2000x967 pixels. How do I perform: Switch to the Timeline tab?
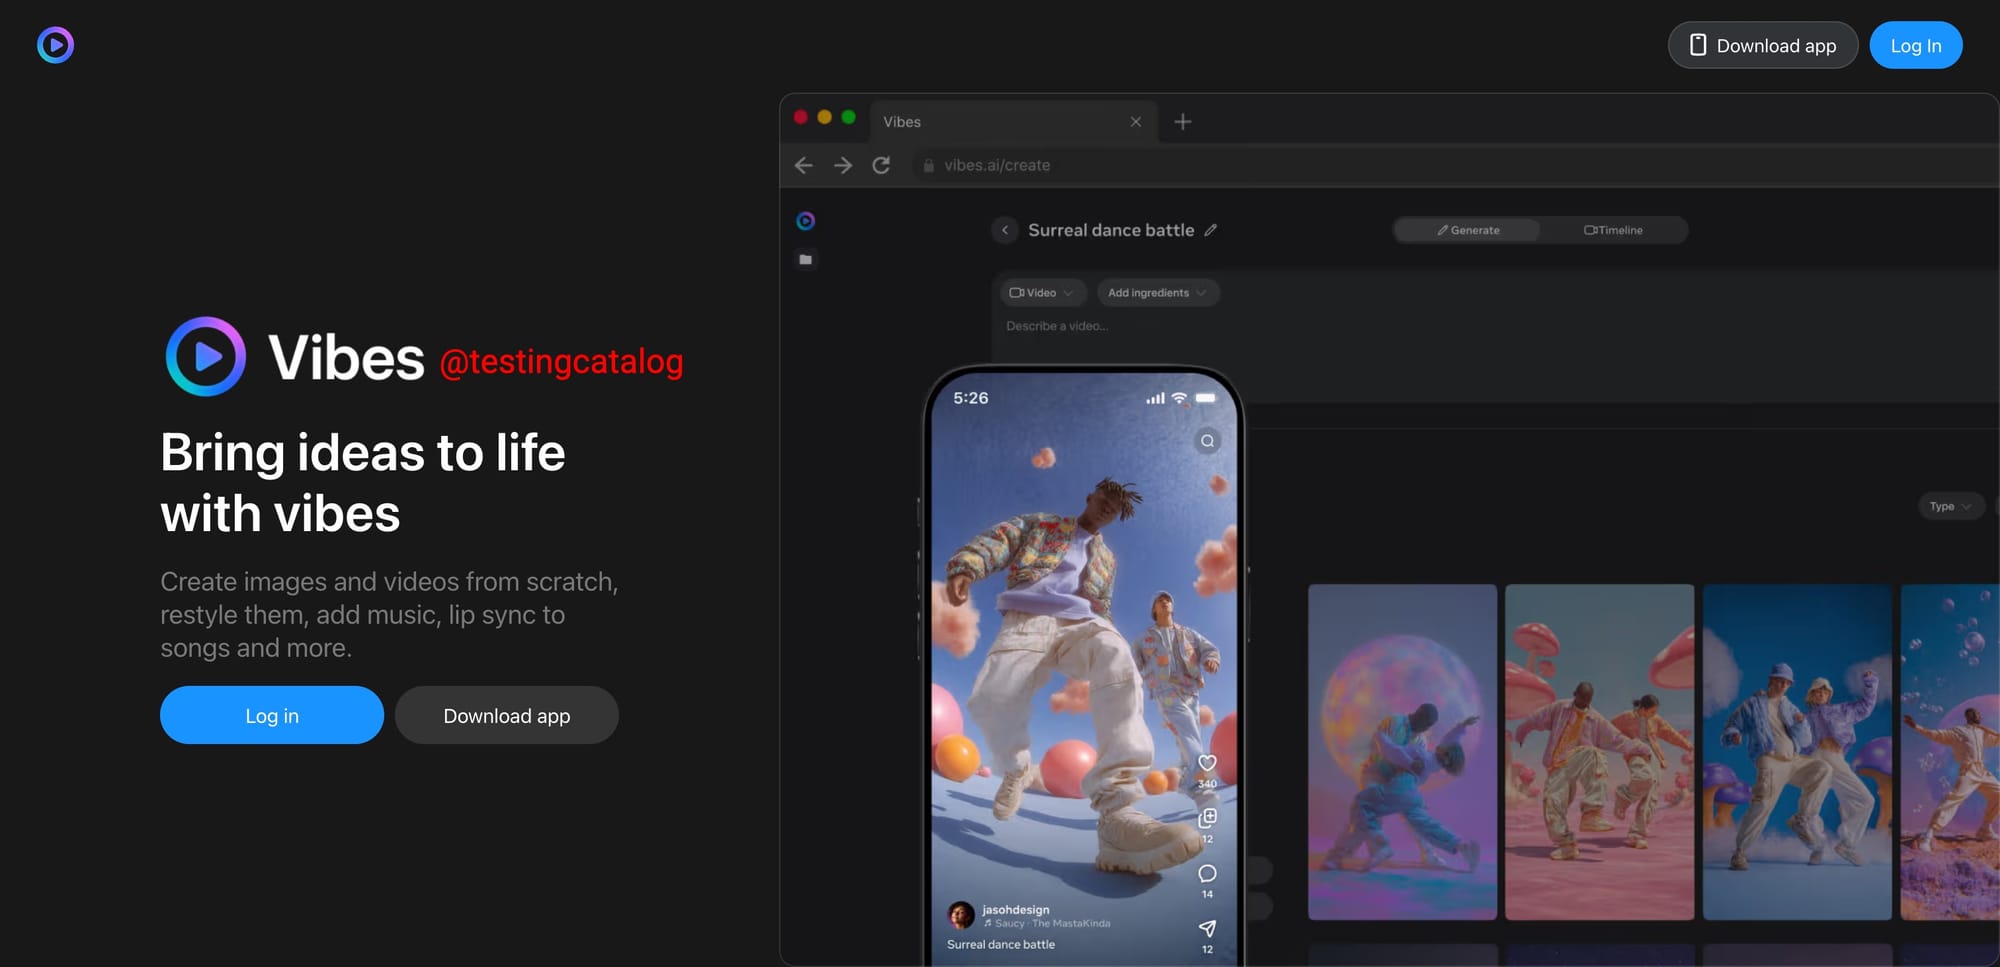tap(1613, 230)
